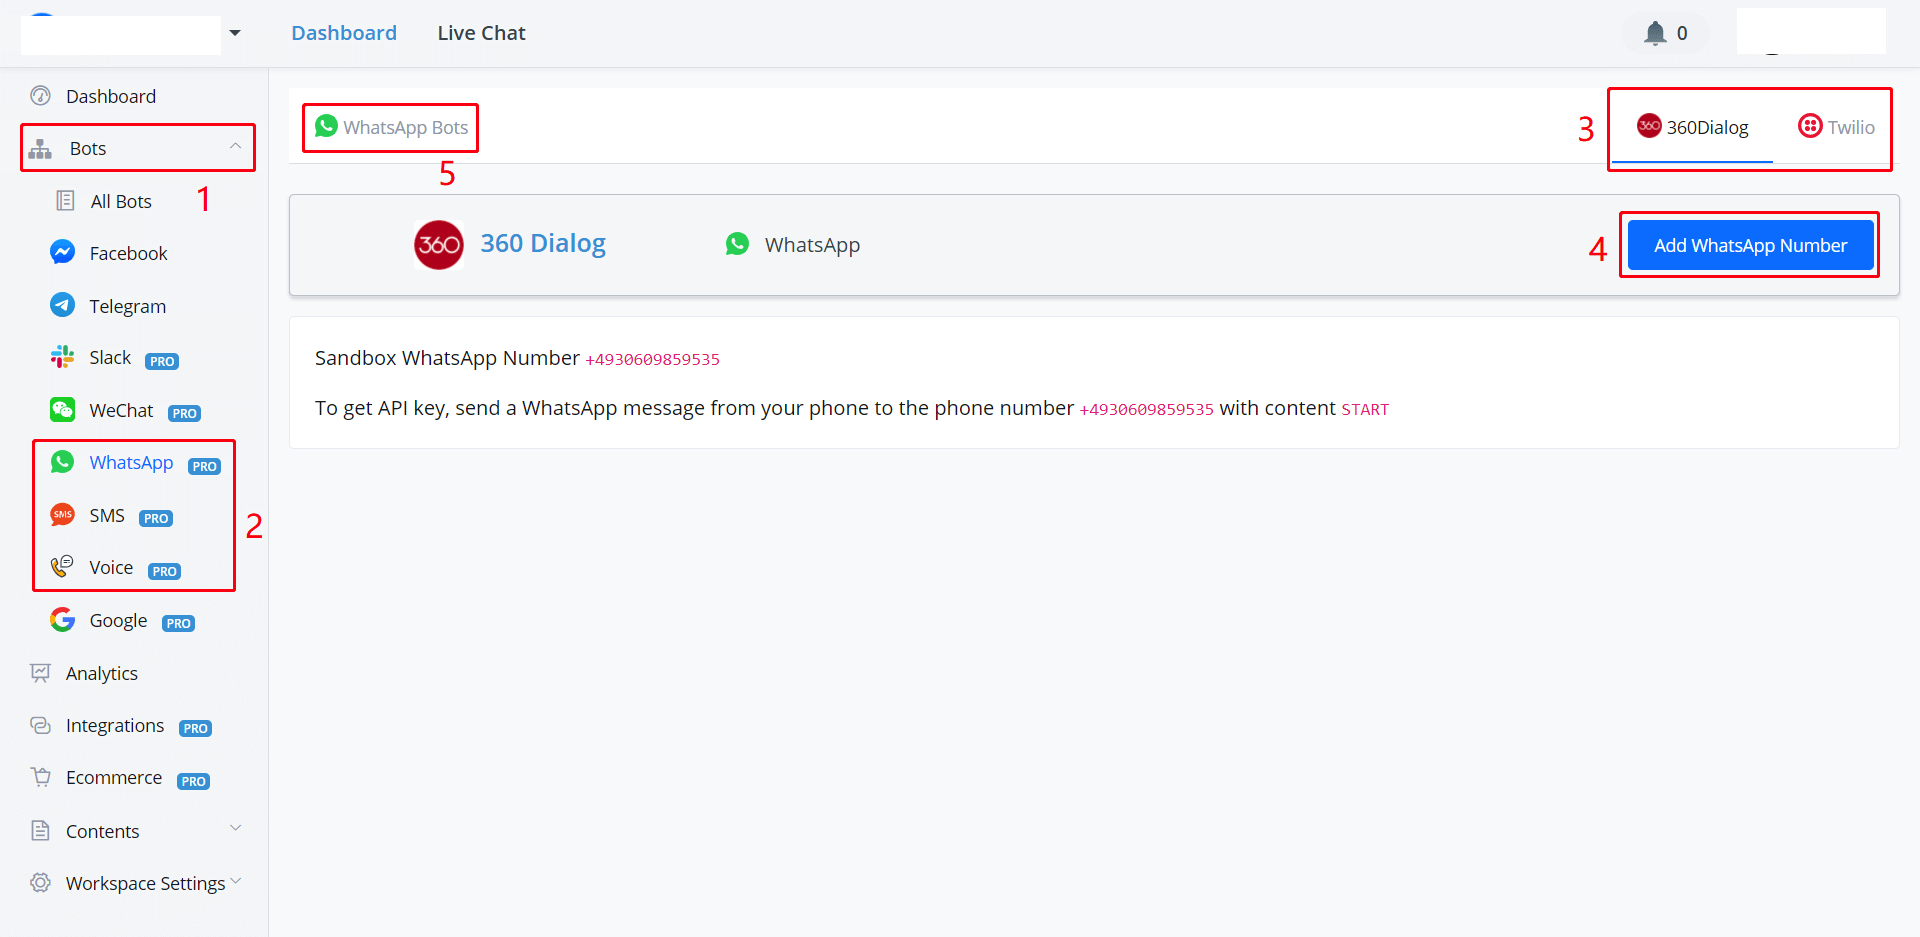Click the 360 Dialog red logo in card
Viewport: 1920px width, 937px height.
[x=439, y=245]
